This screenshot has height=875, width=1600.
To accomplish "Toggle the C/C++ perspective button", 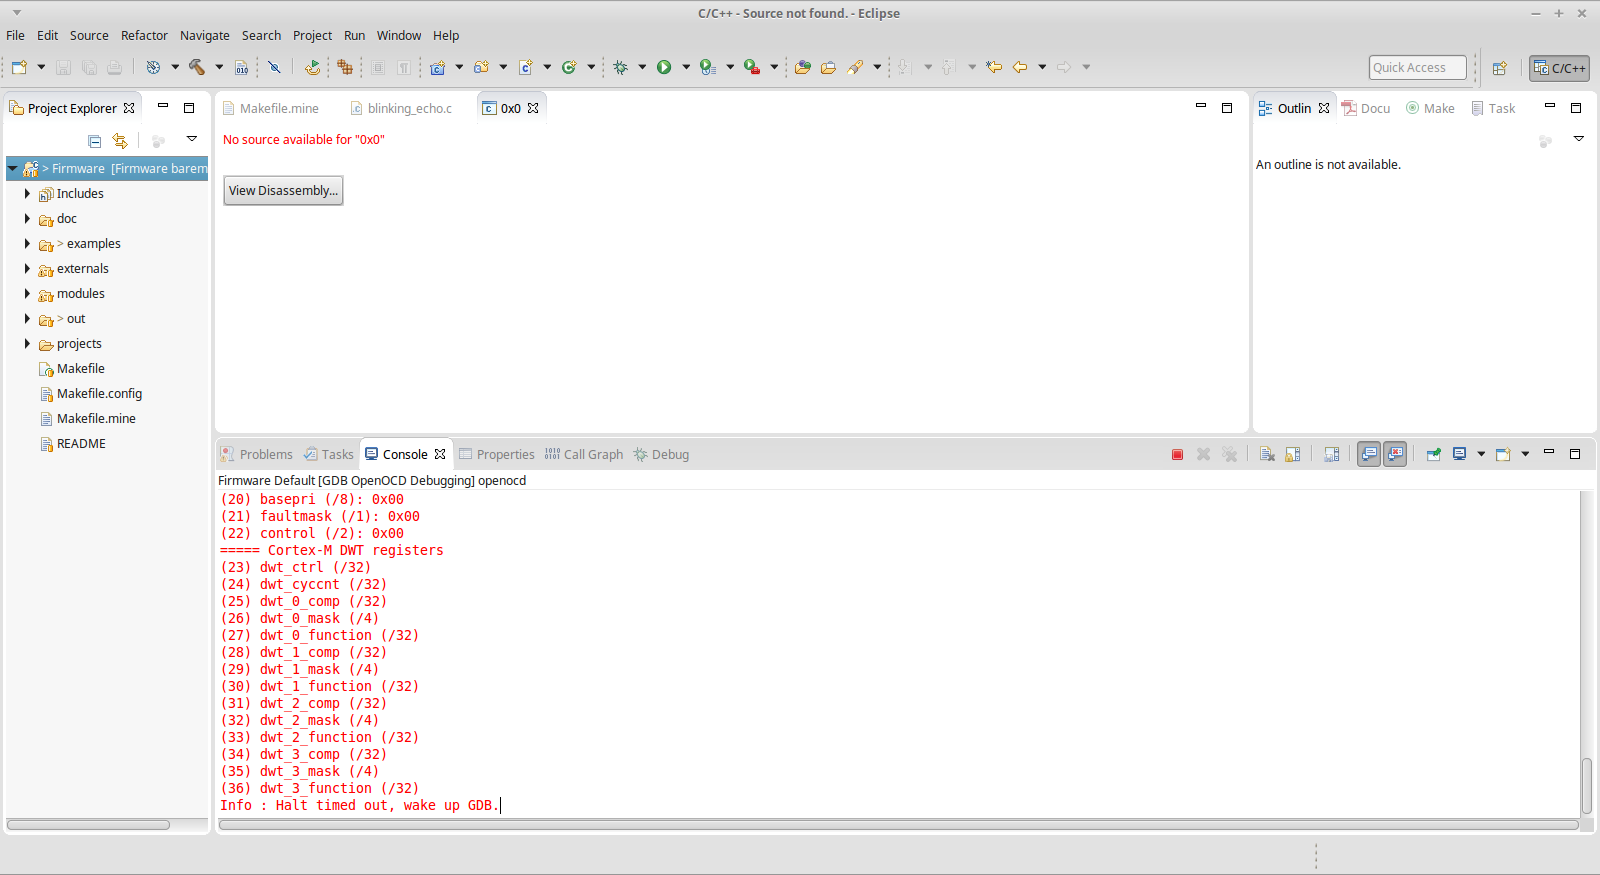I will [1559, 68].
